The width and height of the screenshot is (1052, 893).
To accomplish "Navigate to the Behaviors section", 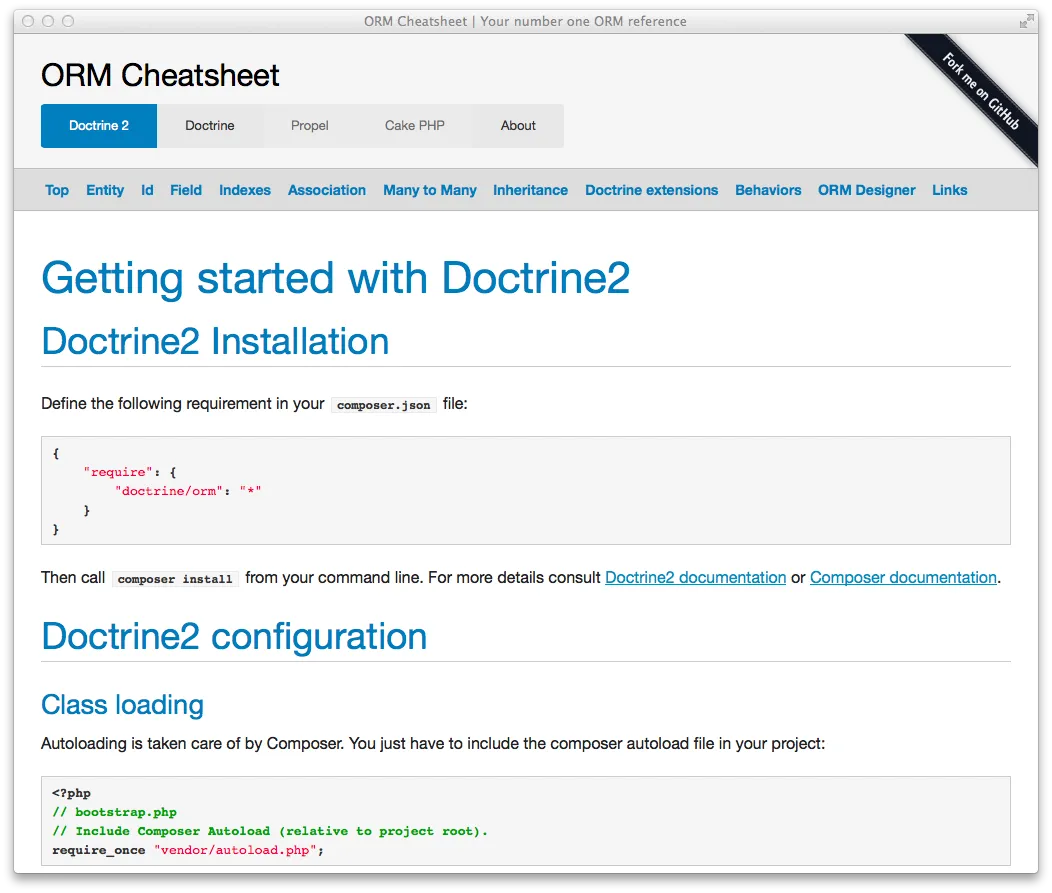I will click(768, 190).
